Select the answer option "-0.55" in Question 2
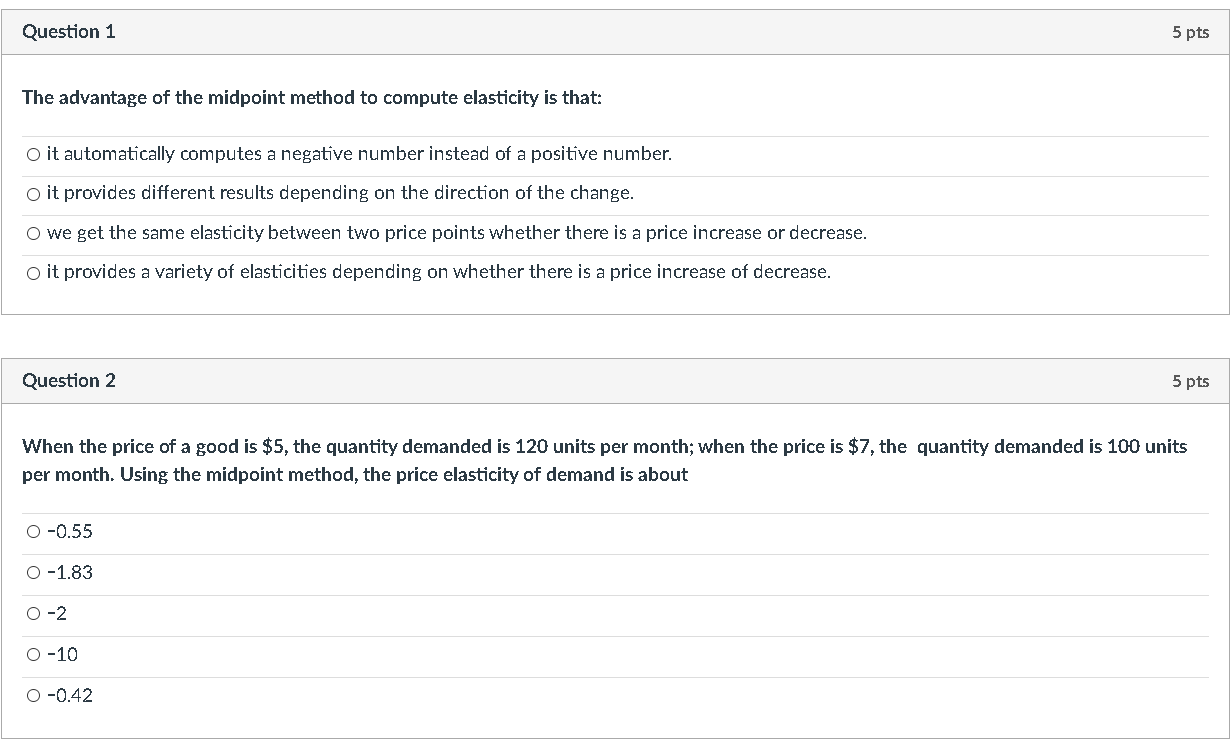 coord(32,531)
